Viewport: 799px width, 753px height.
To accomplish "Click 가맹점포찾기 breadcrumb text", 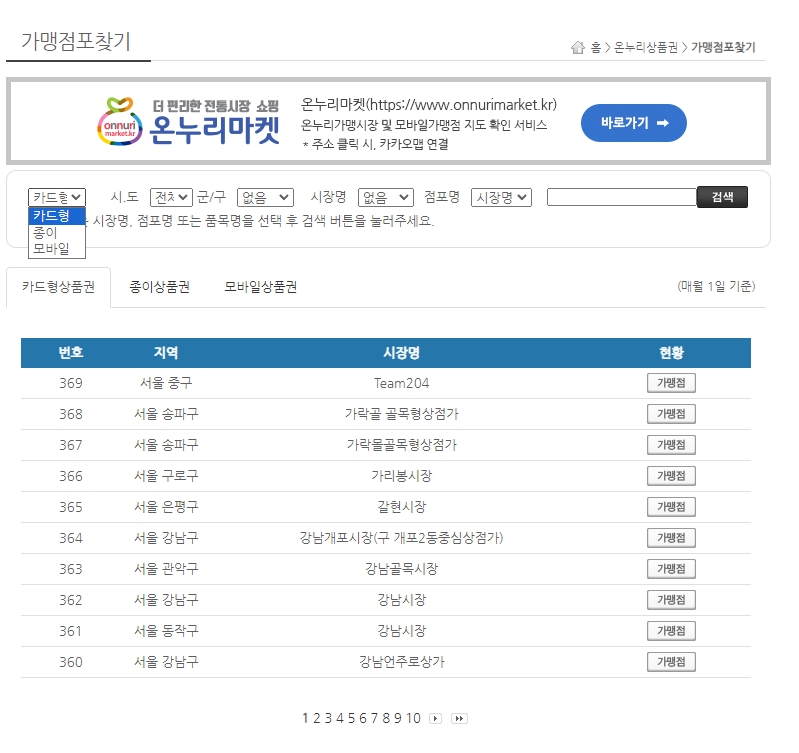I will coord(723,47).
